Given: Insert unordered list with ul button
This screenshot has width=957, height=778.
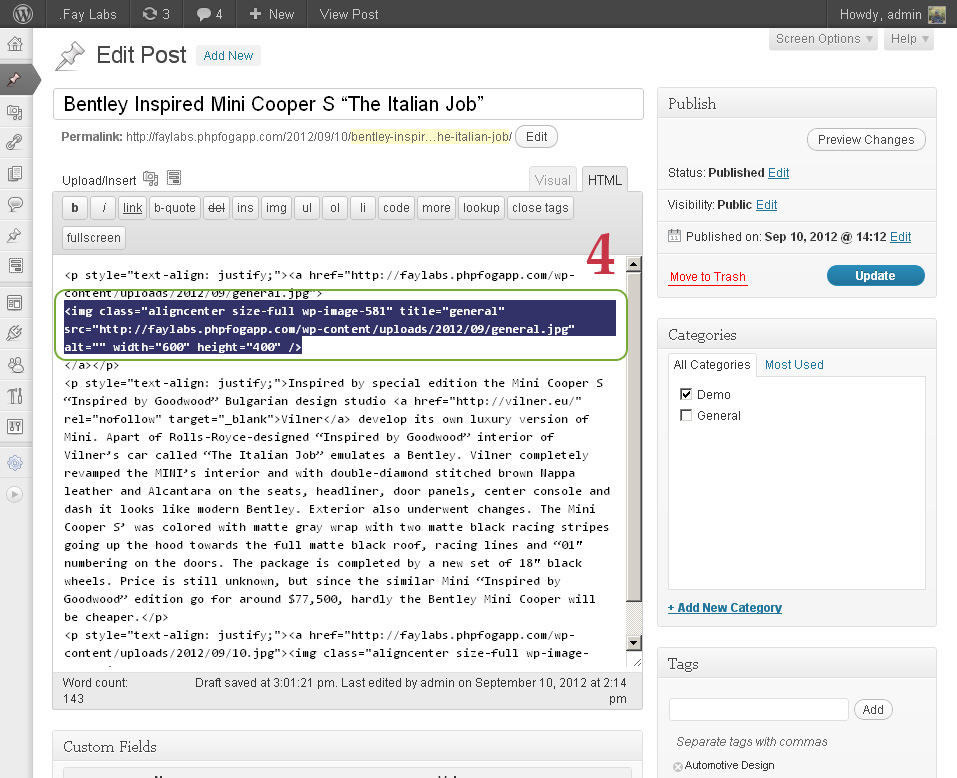Looking at the screenshot, I should pyautogui.click(x=307, y=208).
